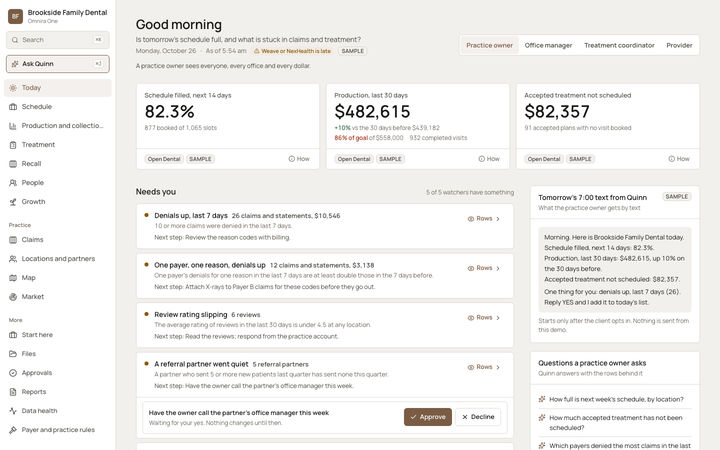Viewport: 720px width, 450px height.
Task: Click the SAMPLE badge on Tomorrow's text card
Action: 677,197
